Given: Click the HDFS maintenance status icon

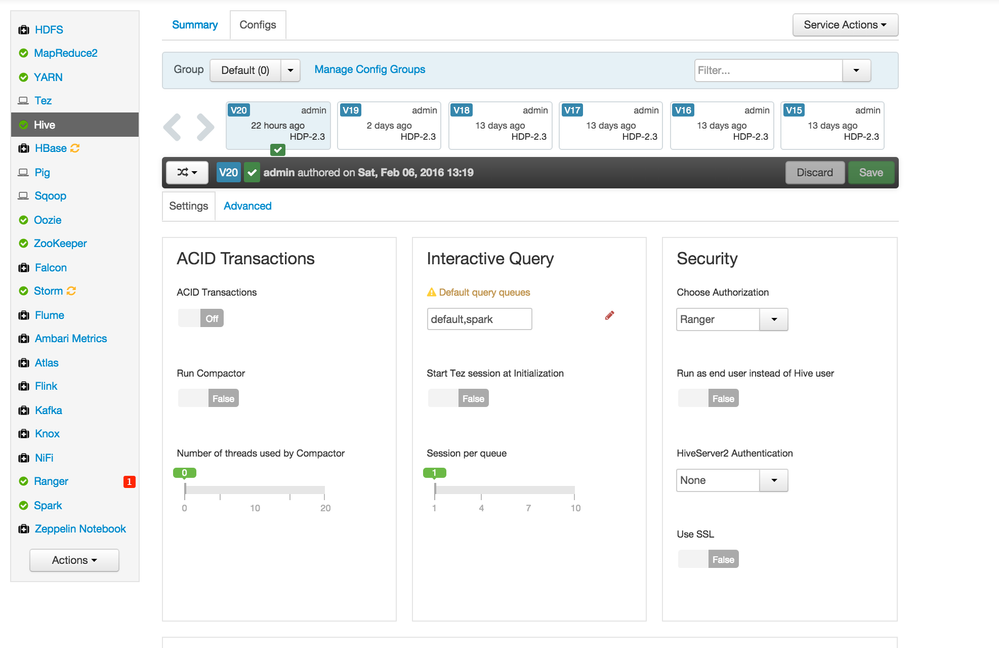Looking at the screenshot, I should [24, 30].
